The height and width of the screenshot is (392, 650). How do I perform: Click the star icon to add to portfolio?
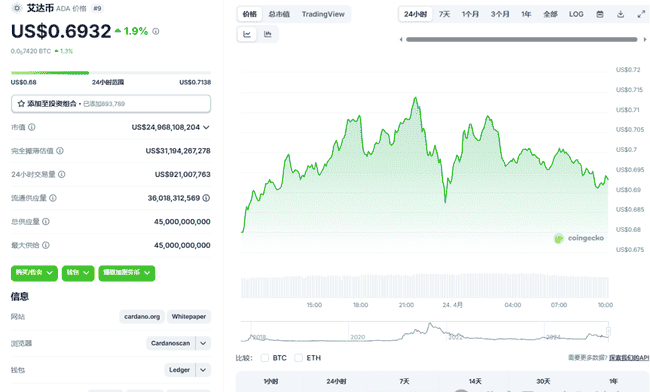point(21,104)
